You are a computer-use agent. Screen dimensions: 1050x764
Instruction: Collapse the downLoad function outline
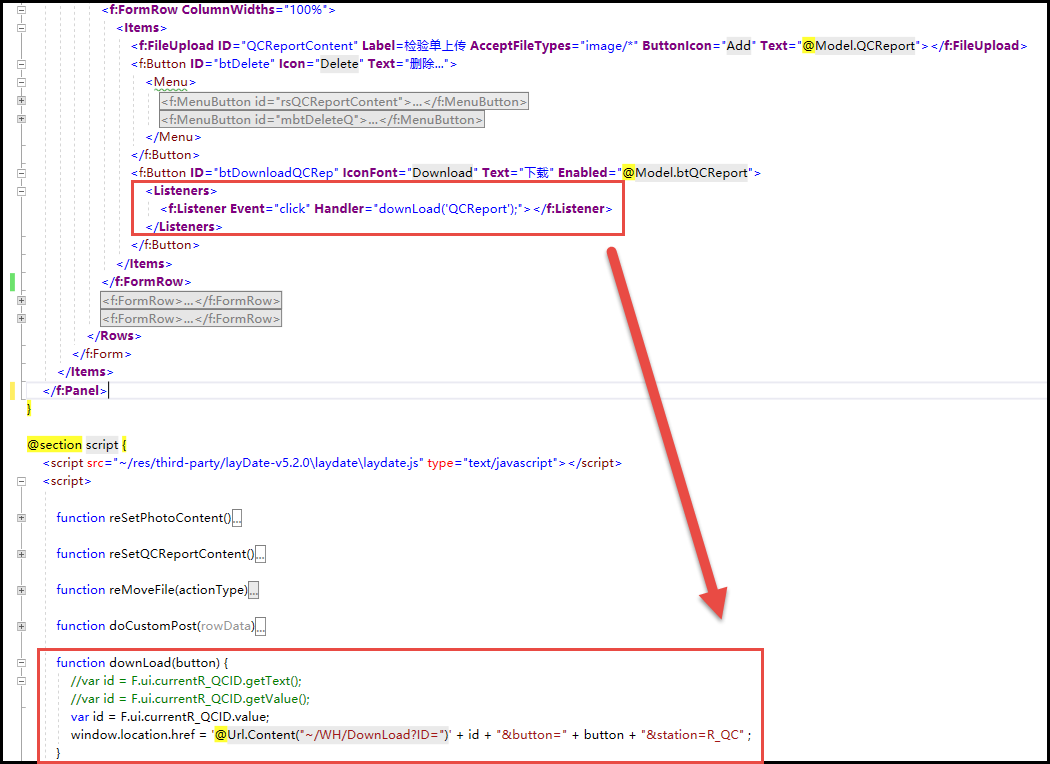click(21, 662)
